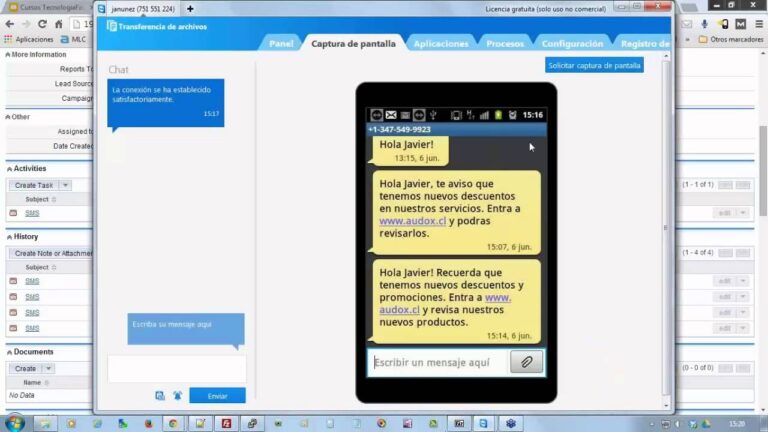Open www.audox.cl link in second SMS
This screenshot has height=432, width=768.
click(412, 221)
